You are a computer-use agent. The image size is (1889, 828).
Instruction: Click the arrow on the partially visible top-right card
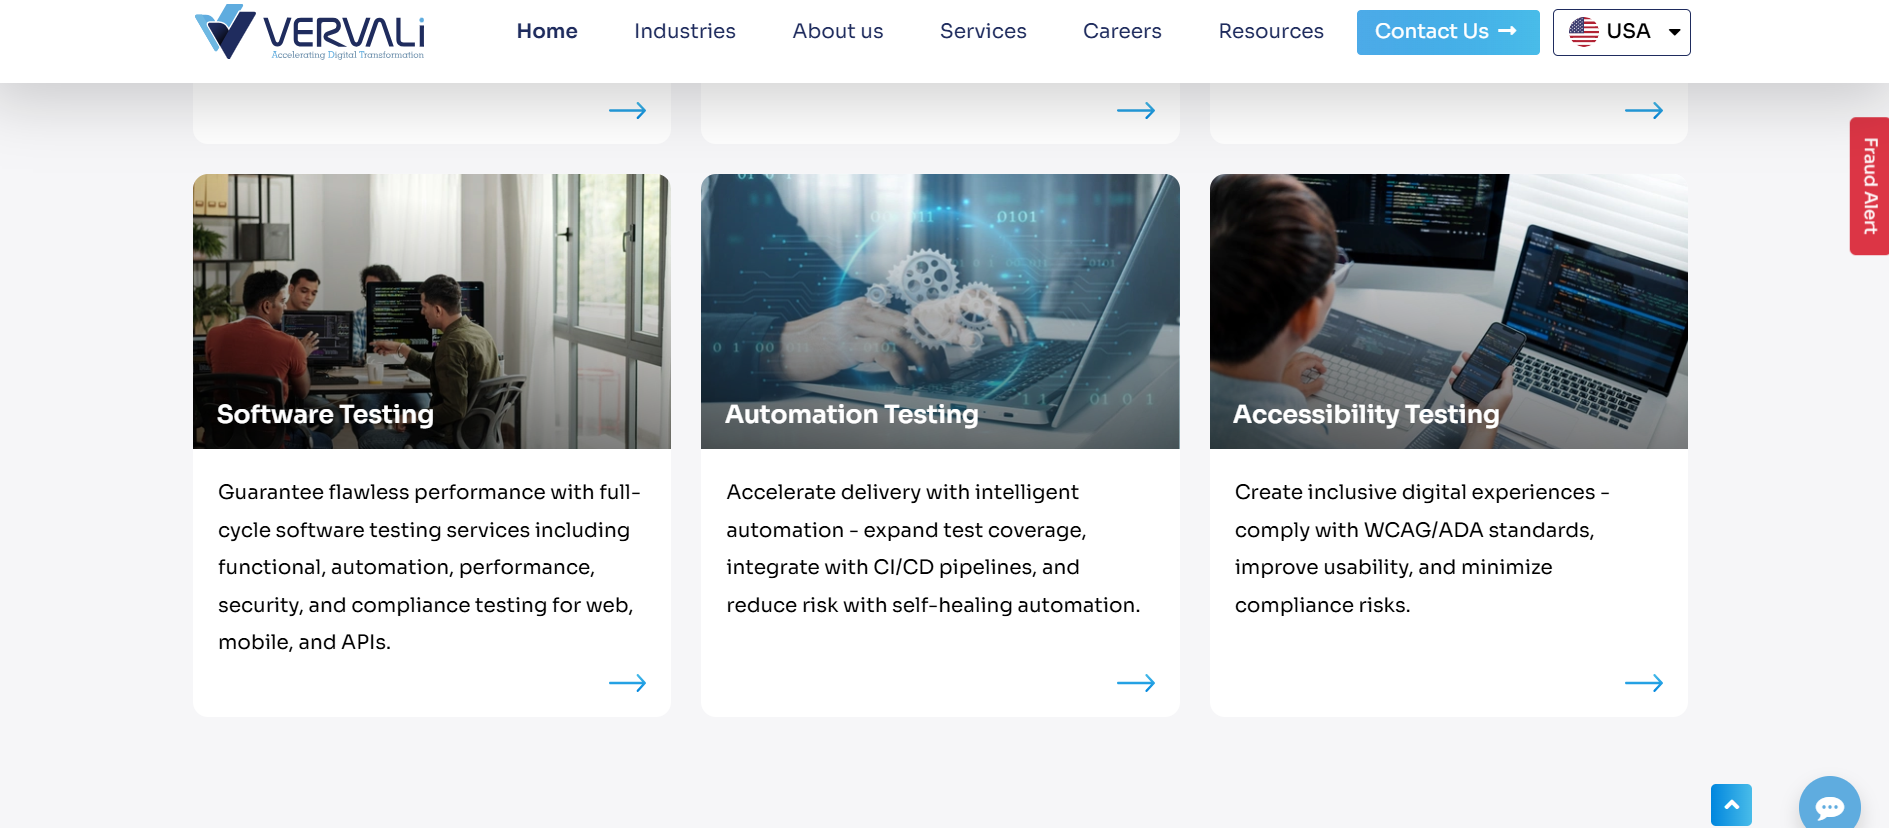click(x=1643, y=110)
